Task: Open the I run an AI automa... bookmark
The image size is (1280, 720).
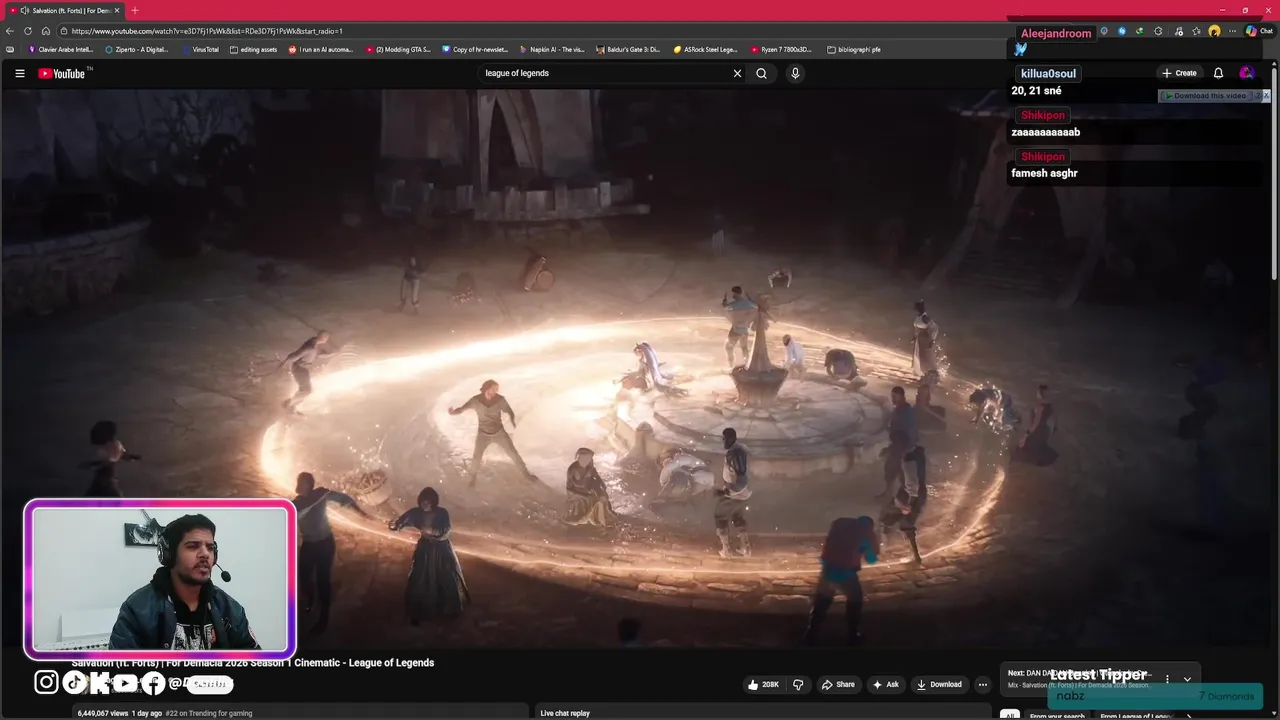Action: pos(321,49)
